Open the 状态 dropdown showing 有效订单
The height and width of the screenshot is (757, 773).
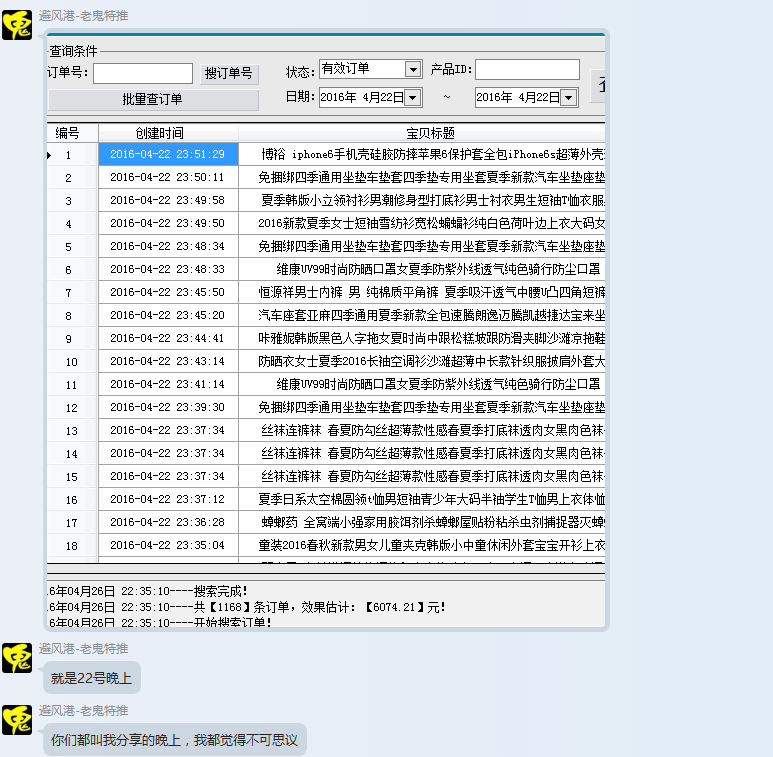(x=412, y=69)
